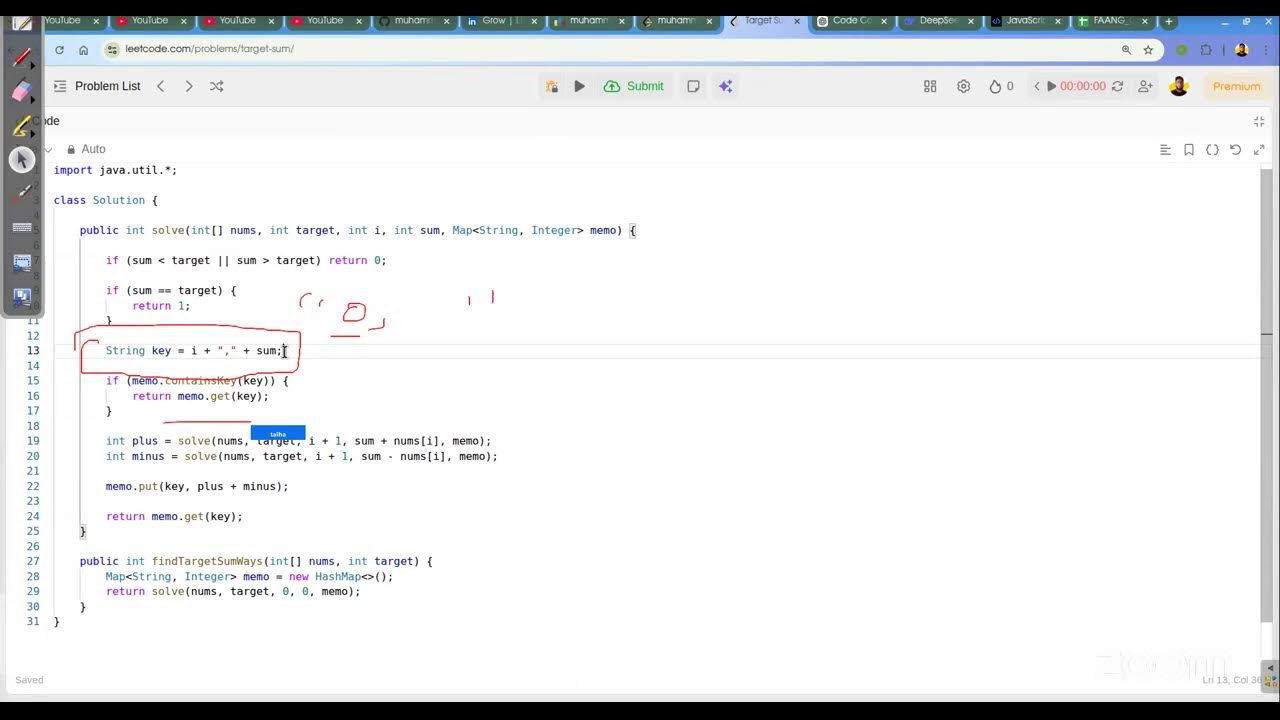The width and height of the screenshot is (1280, 720).
Task: Click the debugger icon left of Run
Action: 551,86
